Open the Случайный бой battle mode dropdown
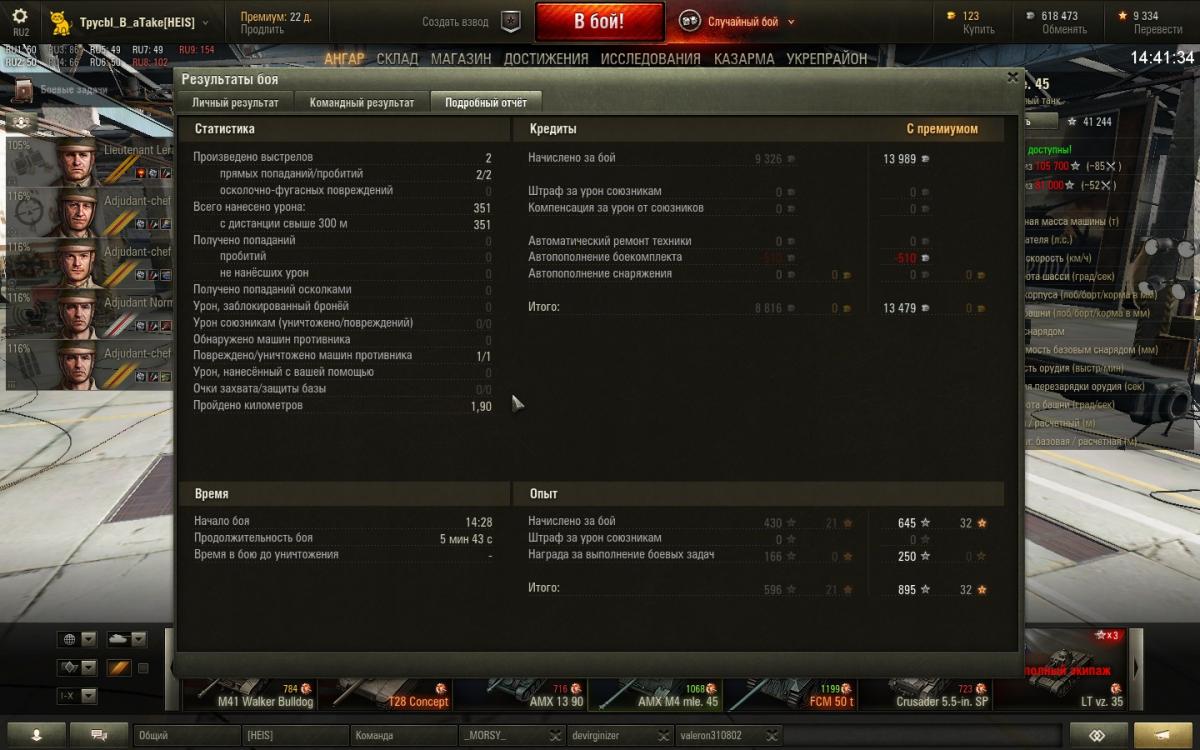Image resolution: width=1200 pixels, height=750 pixels. (738, 22)
